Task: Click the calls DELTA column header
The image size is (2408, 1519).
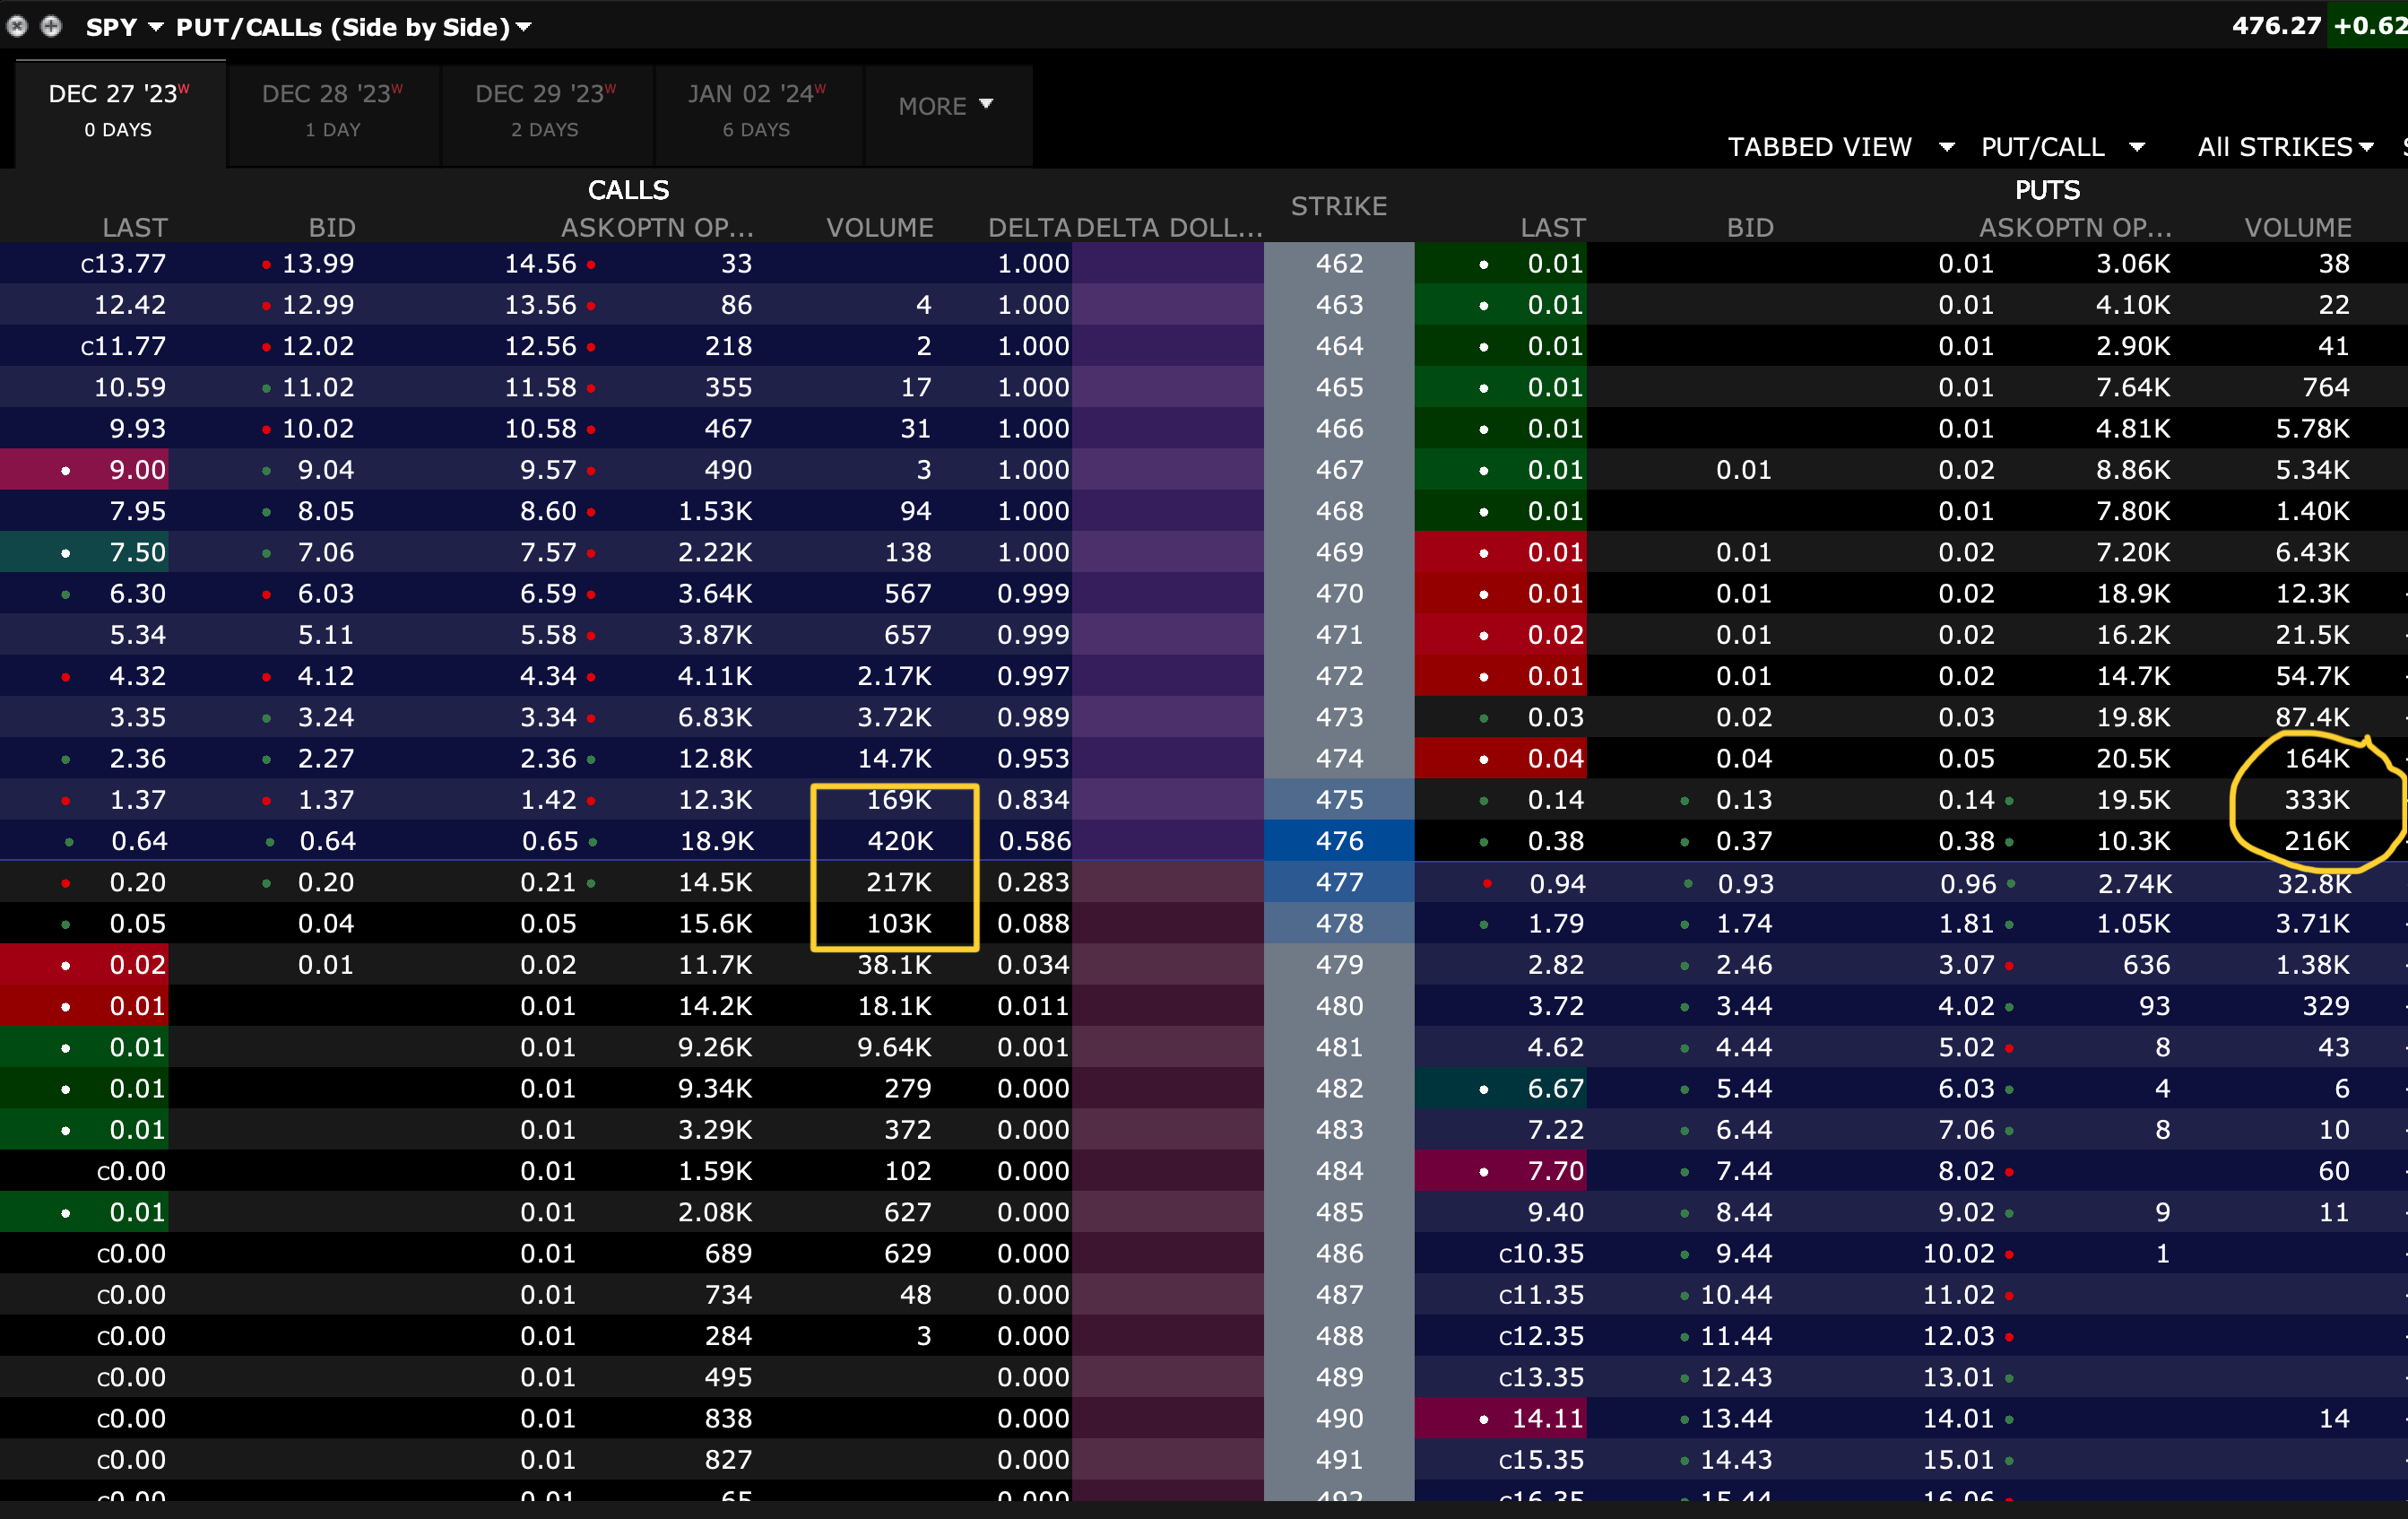Action: pyautogui.click(x=1028, y=227)
